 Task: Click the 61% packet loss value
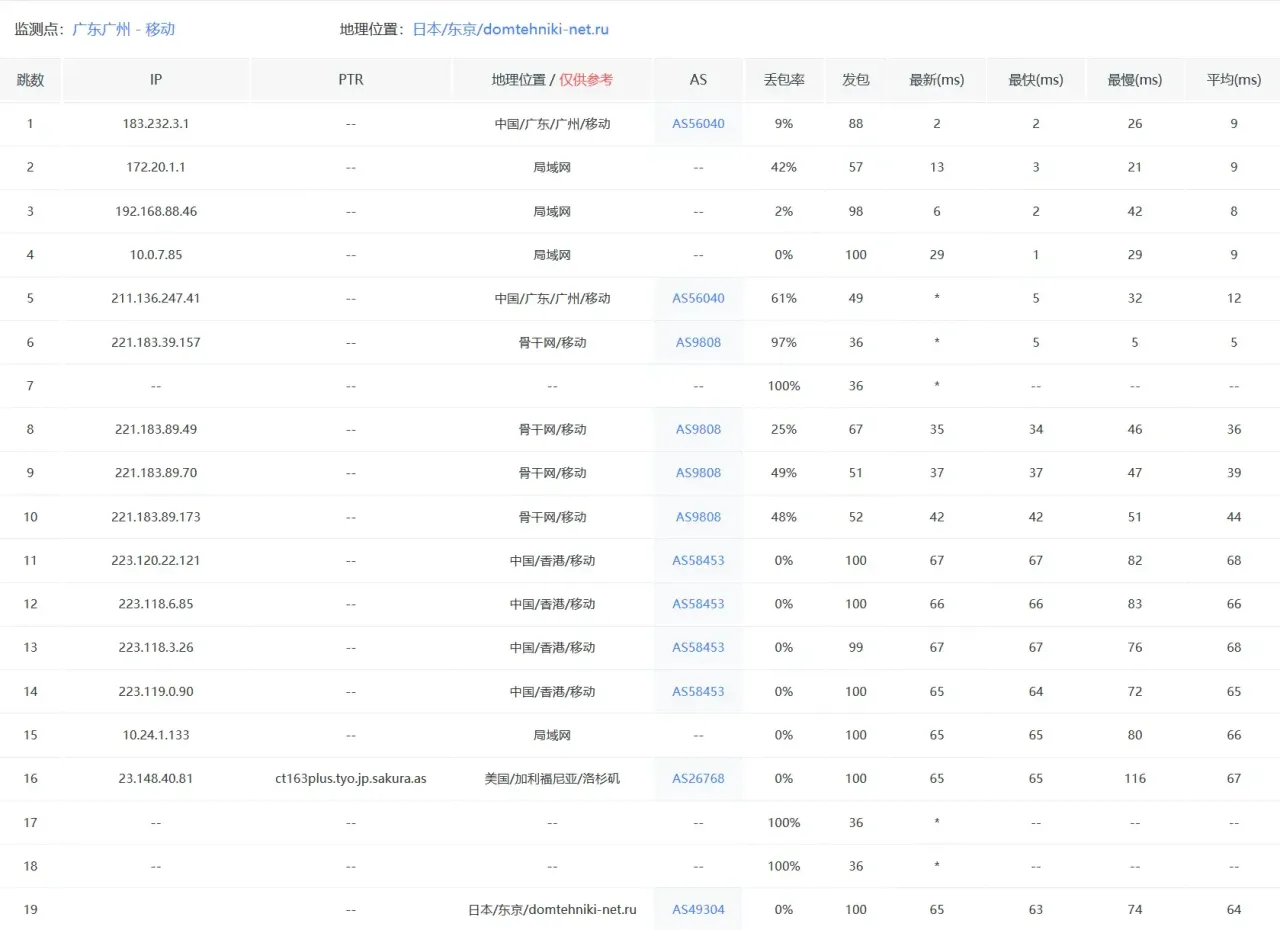point(784,298)
